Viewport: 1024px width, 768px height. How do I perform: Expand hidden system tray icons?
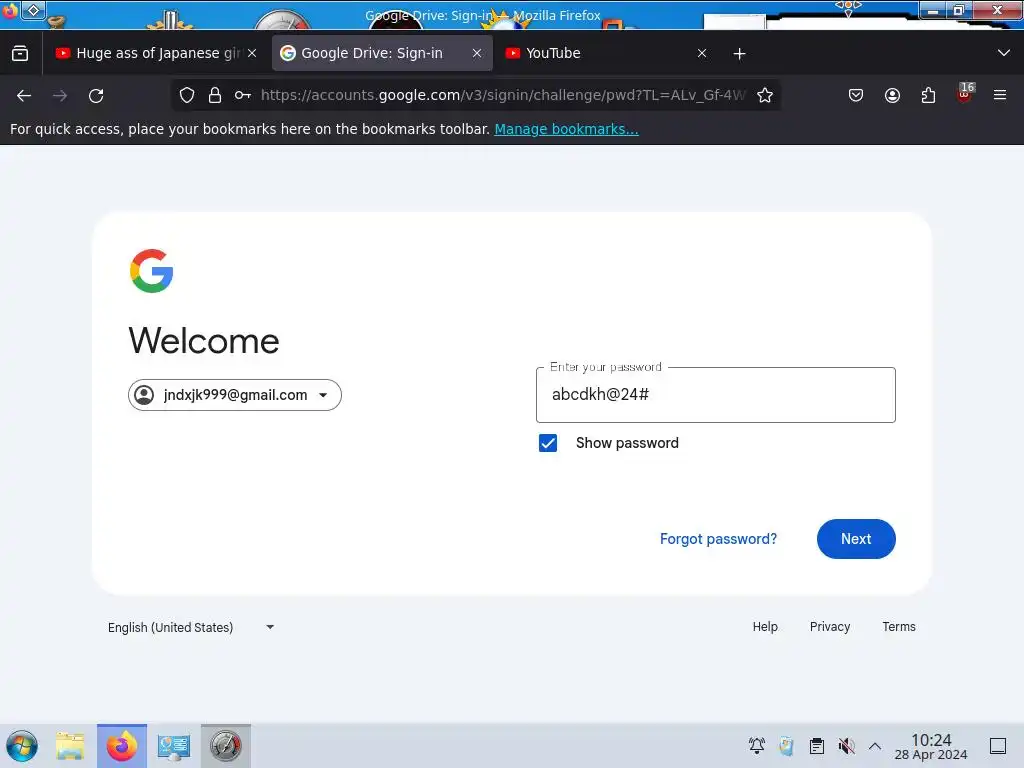tap(875, 746)
